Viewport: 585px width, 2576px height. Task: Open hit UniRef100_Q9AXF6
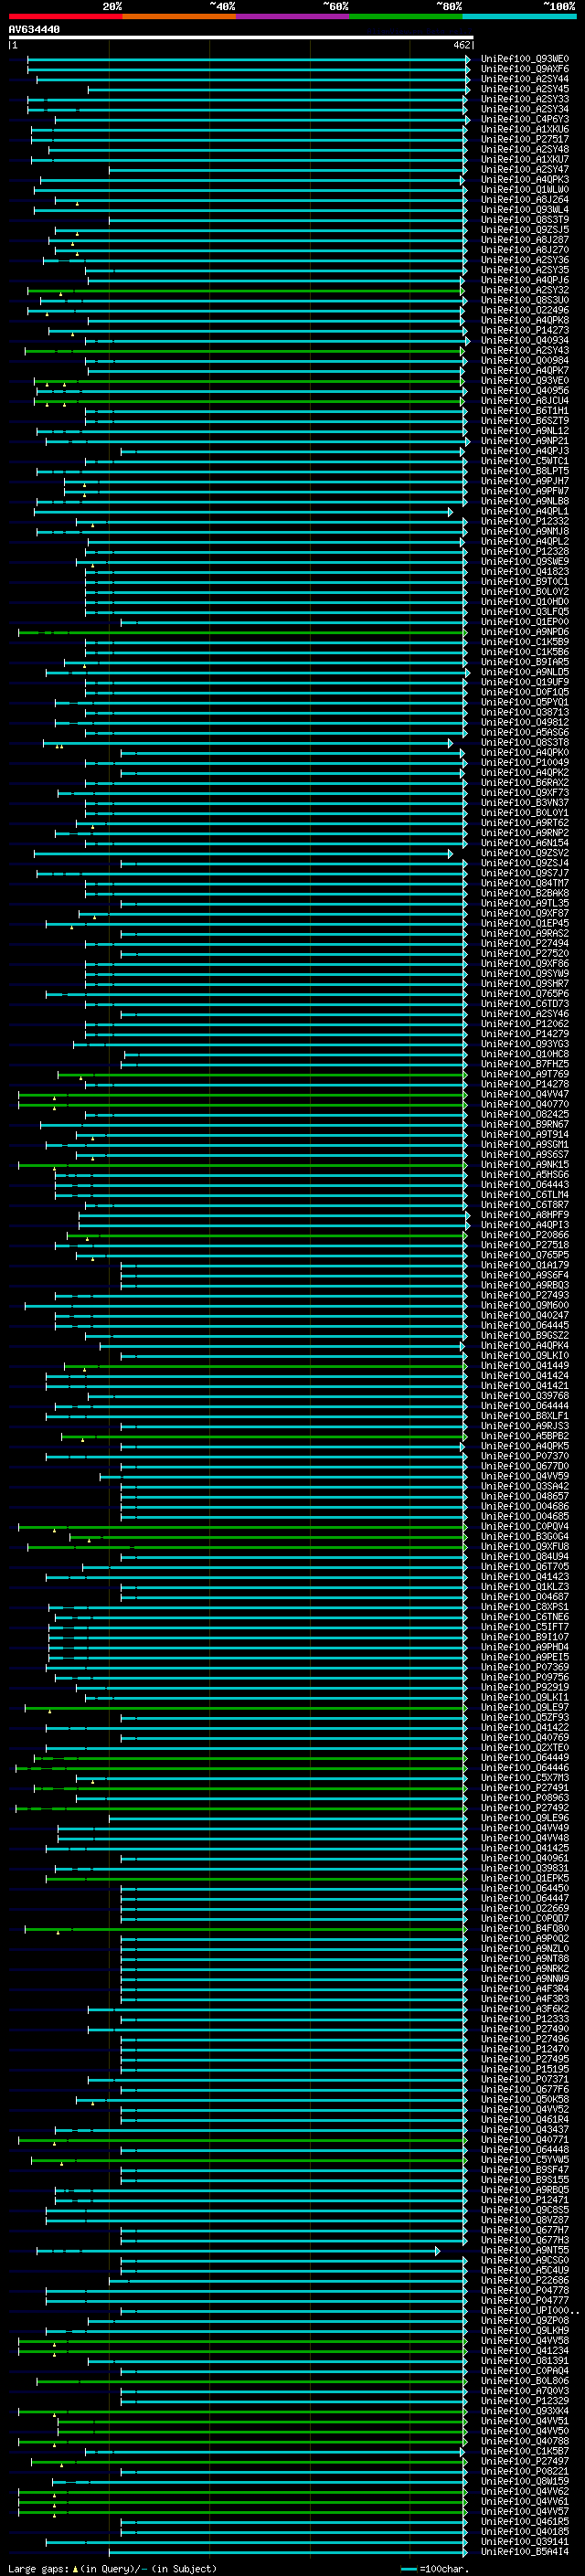coord(525,69)
